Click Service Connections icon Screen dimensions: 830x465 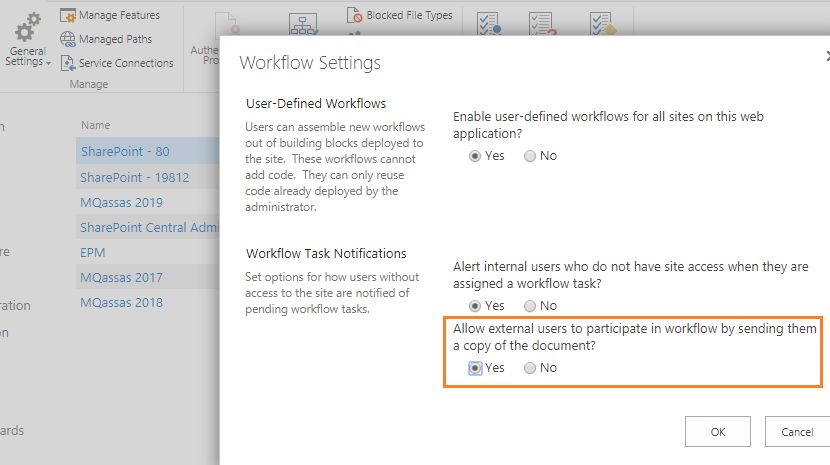68,63
